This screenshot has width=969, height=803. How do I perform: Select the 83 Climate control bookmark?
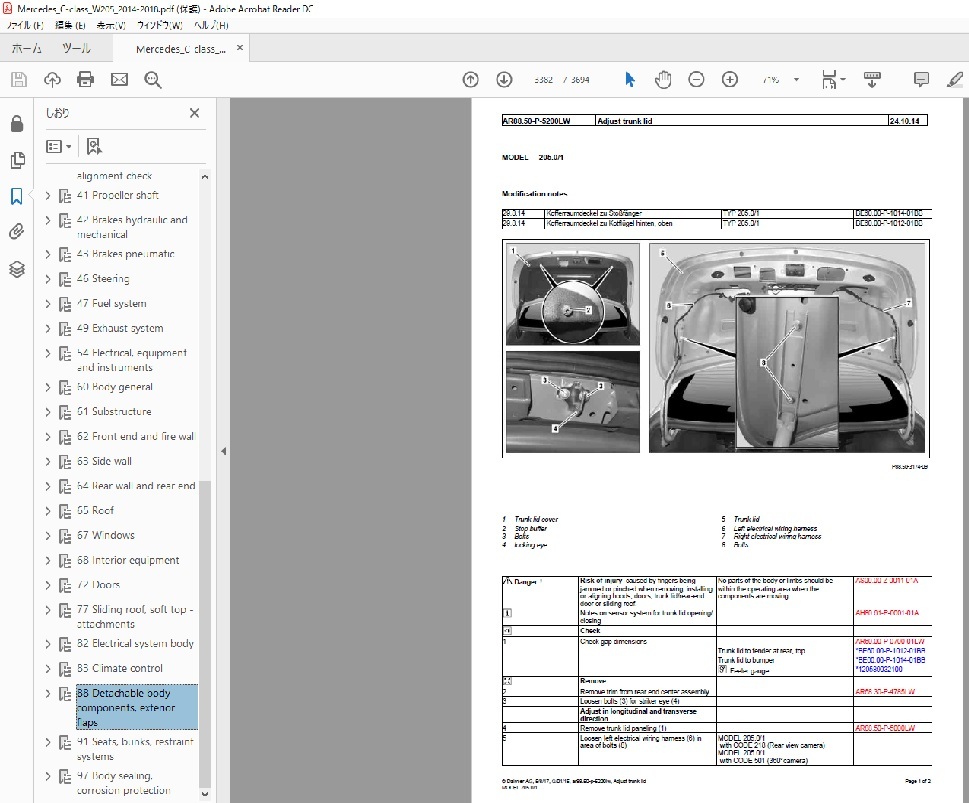(x=120, y=668)
